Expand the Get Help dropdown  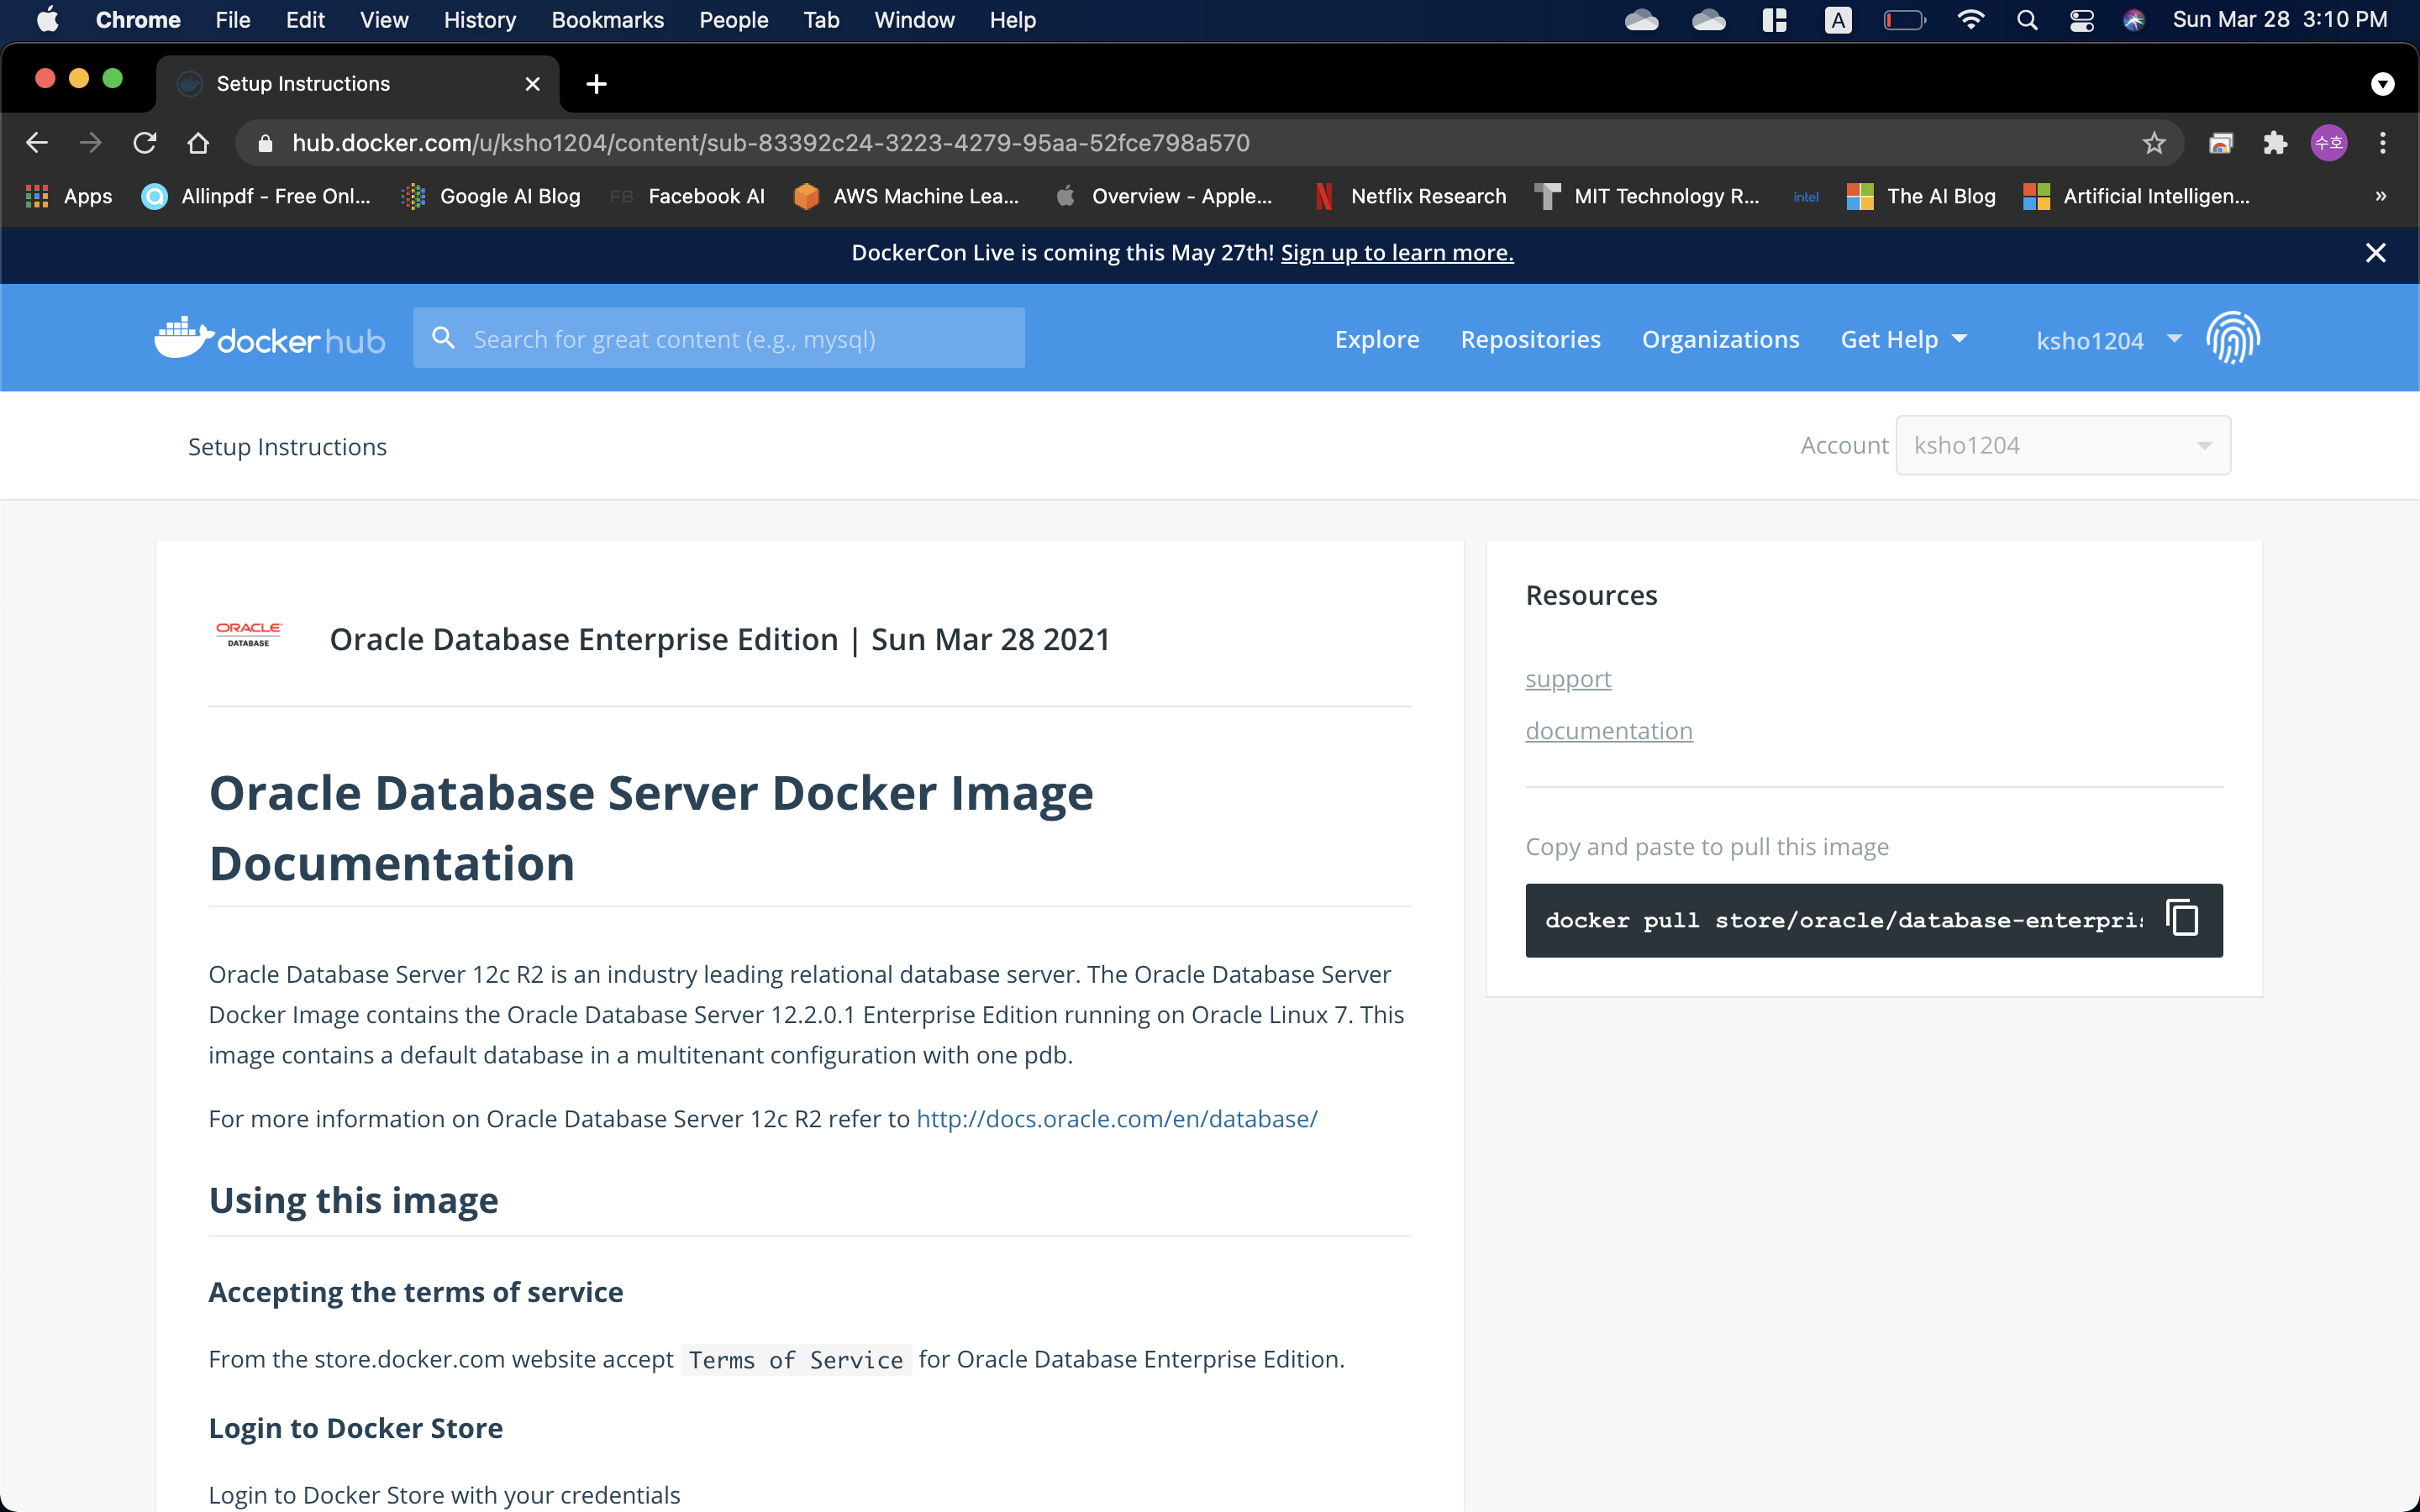(x=1904, y=339)
